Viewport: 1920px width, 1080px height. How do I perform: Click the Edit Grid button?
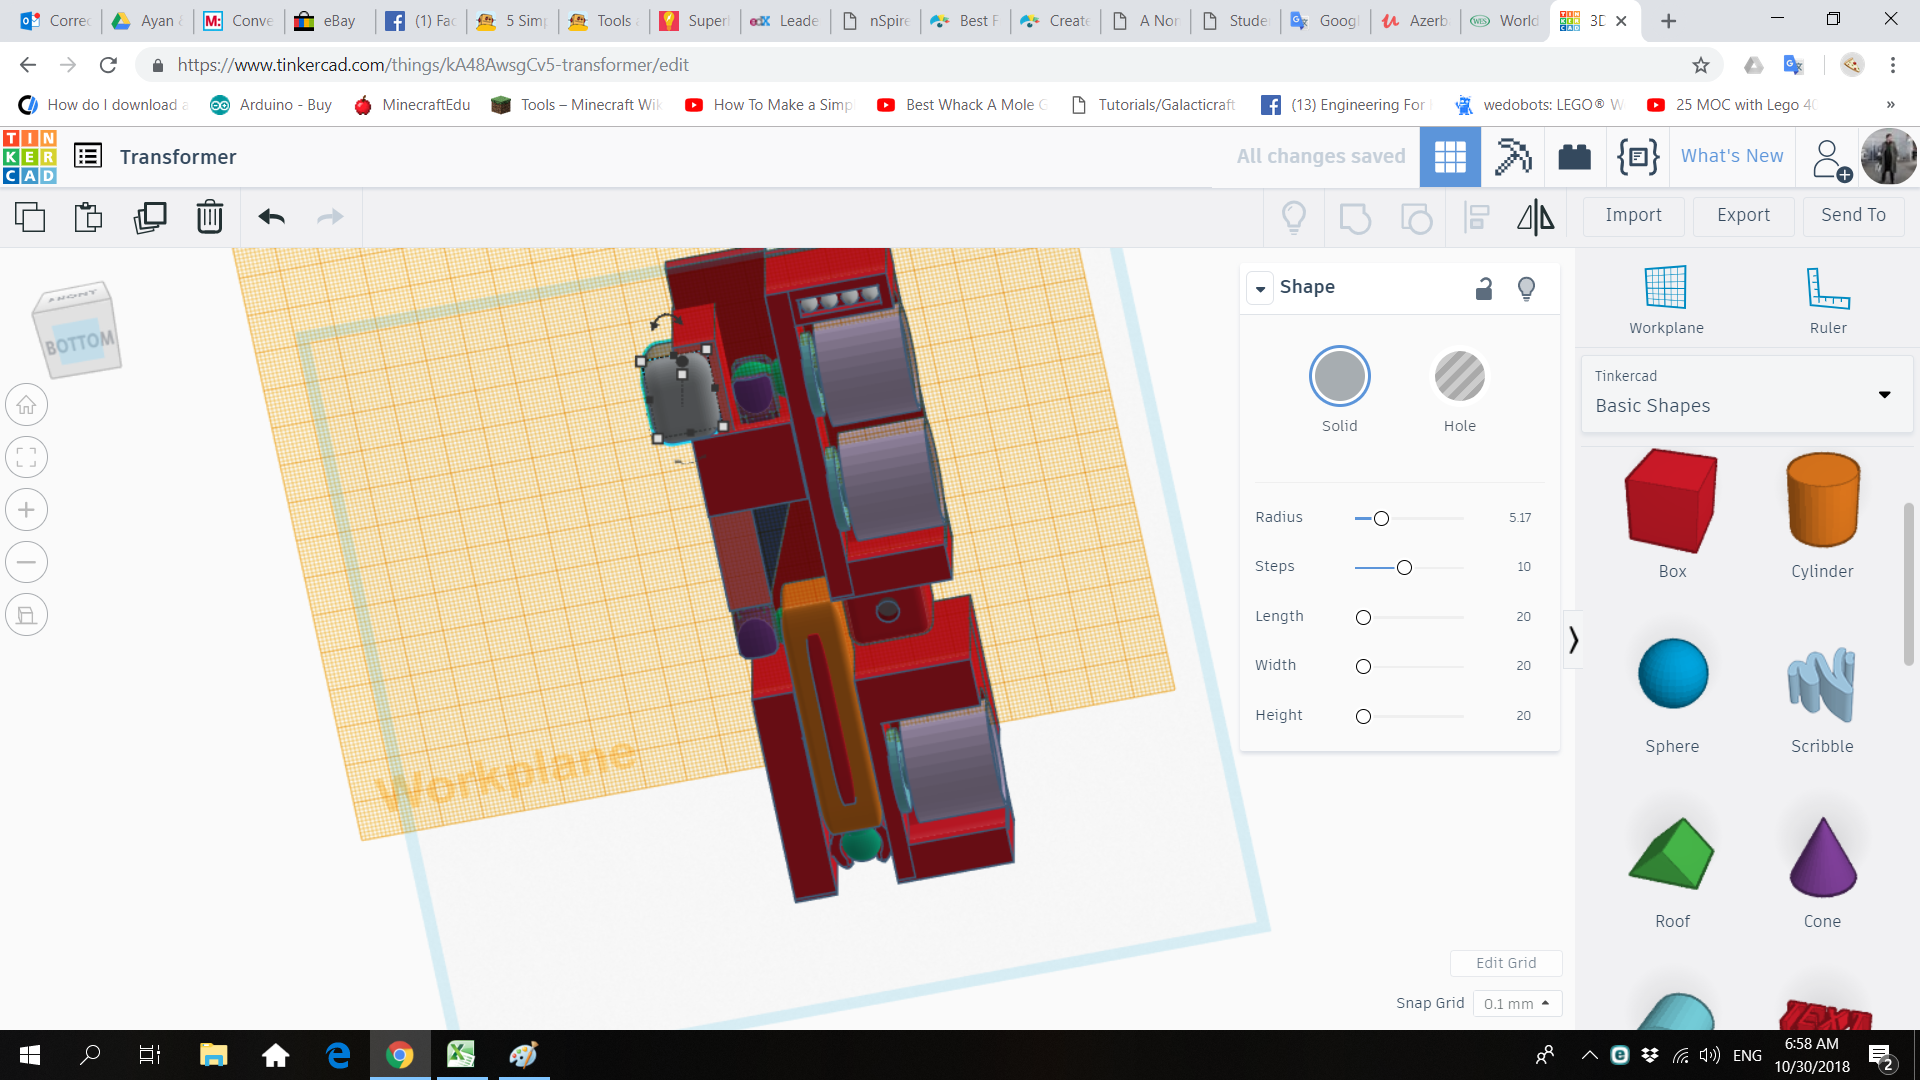(1506, 963)
